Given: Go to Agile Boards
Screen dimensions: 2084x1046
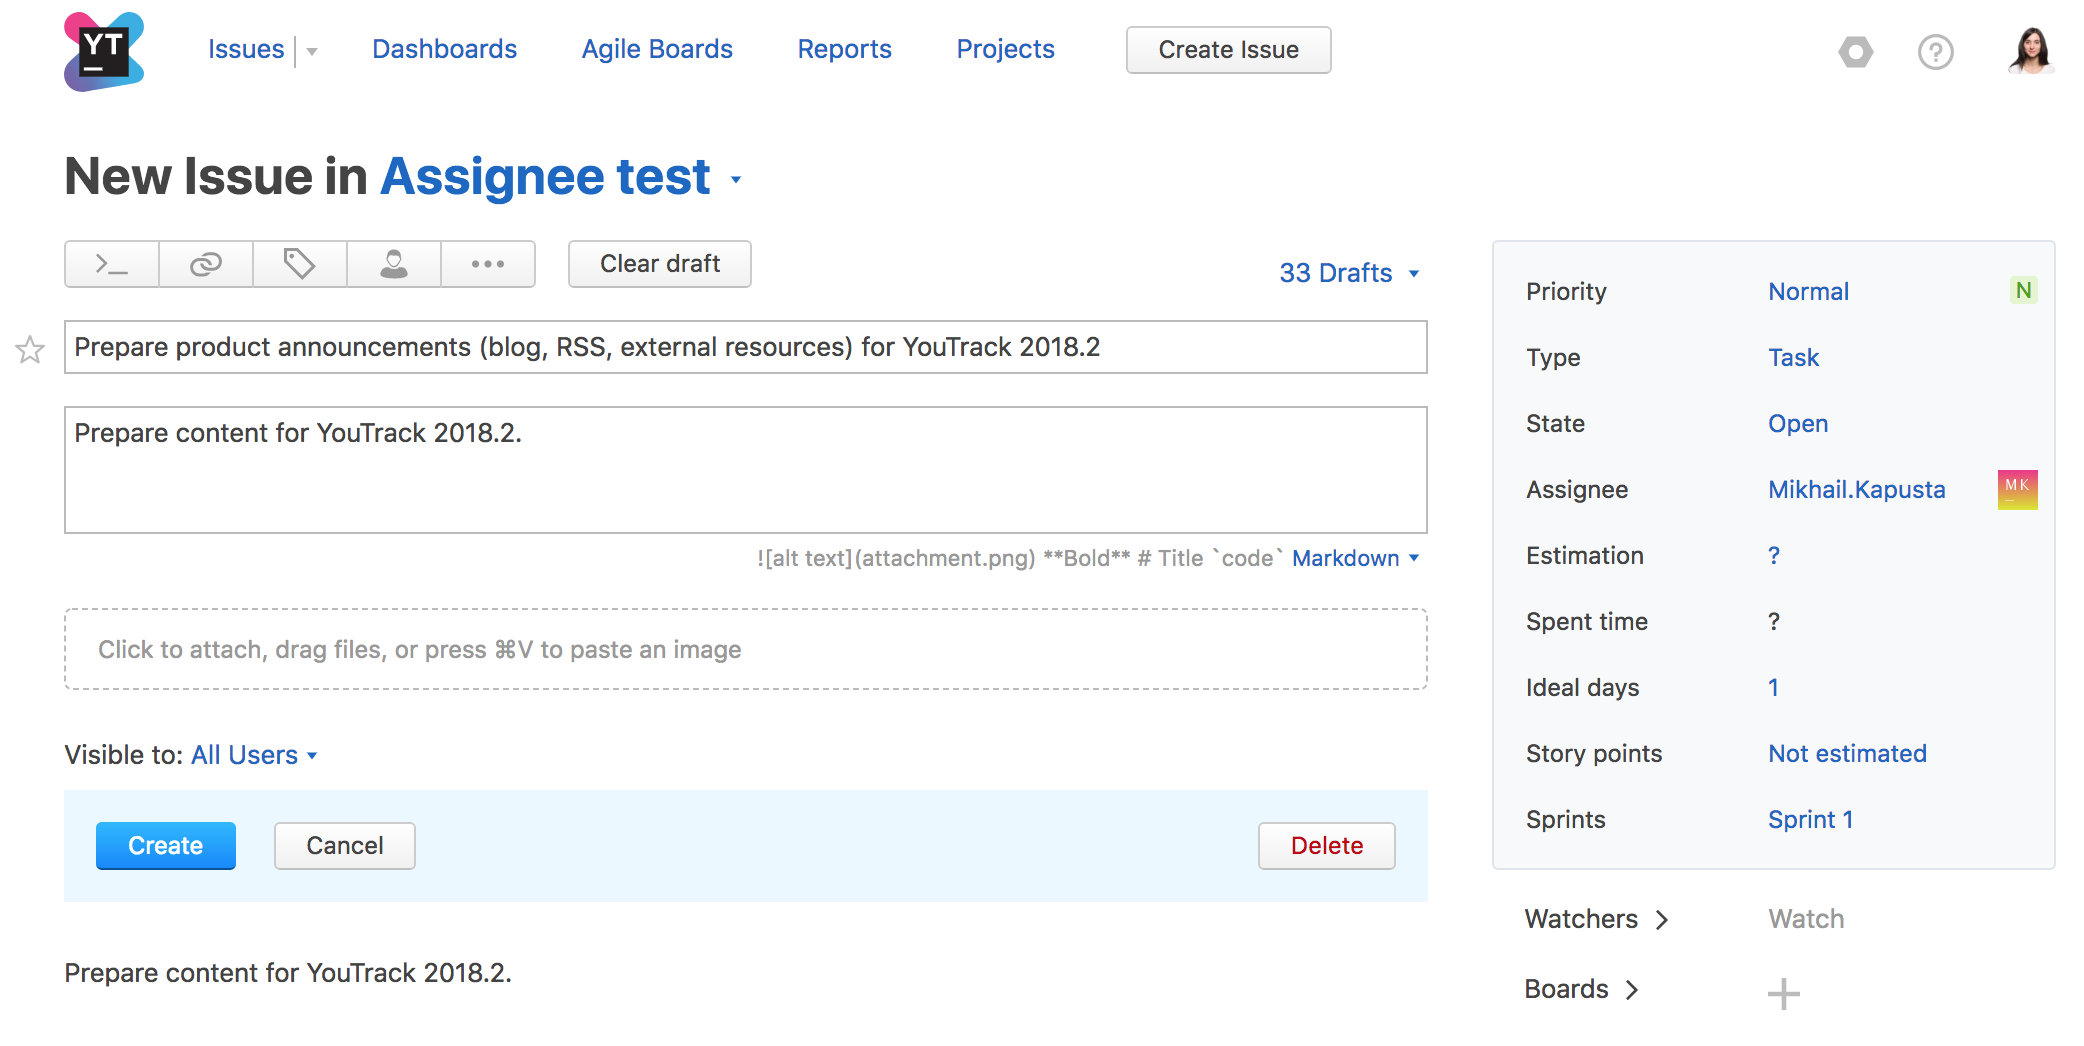Looking at the screenshot, I should click(x=657, y=49).
